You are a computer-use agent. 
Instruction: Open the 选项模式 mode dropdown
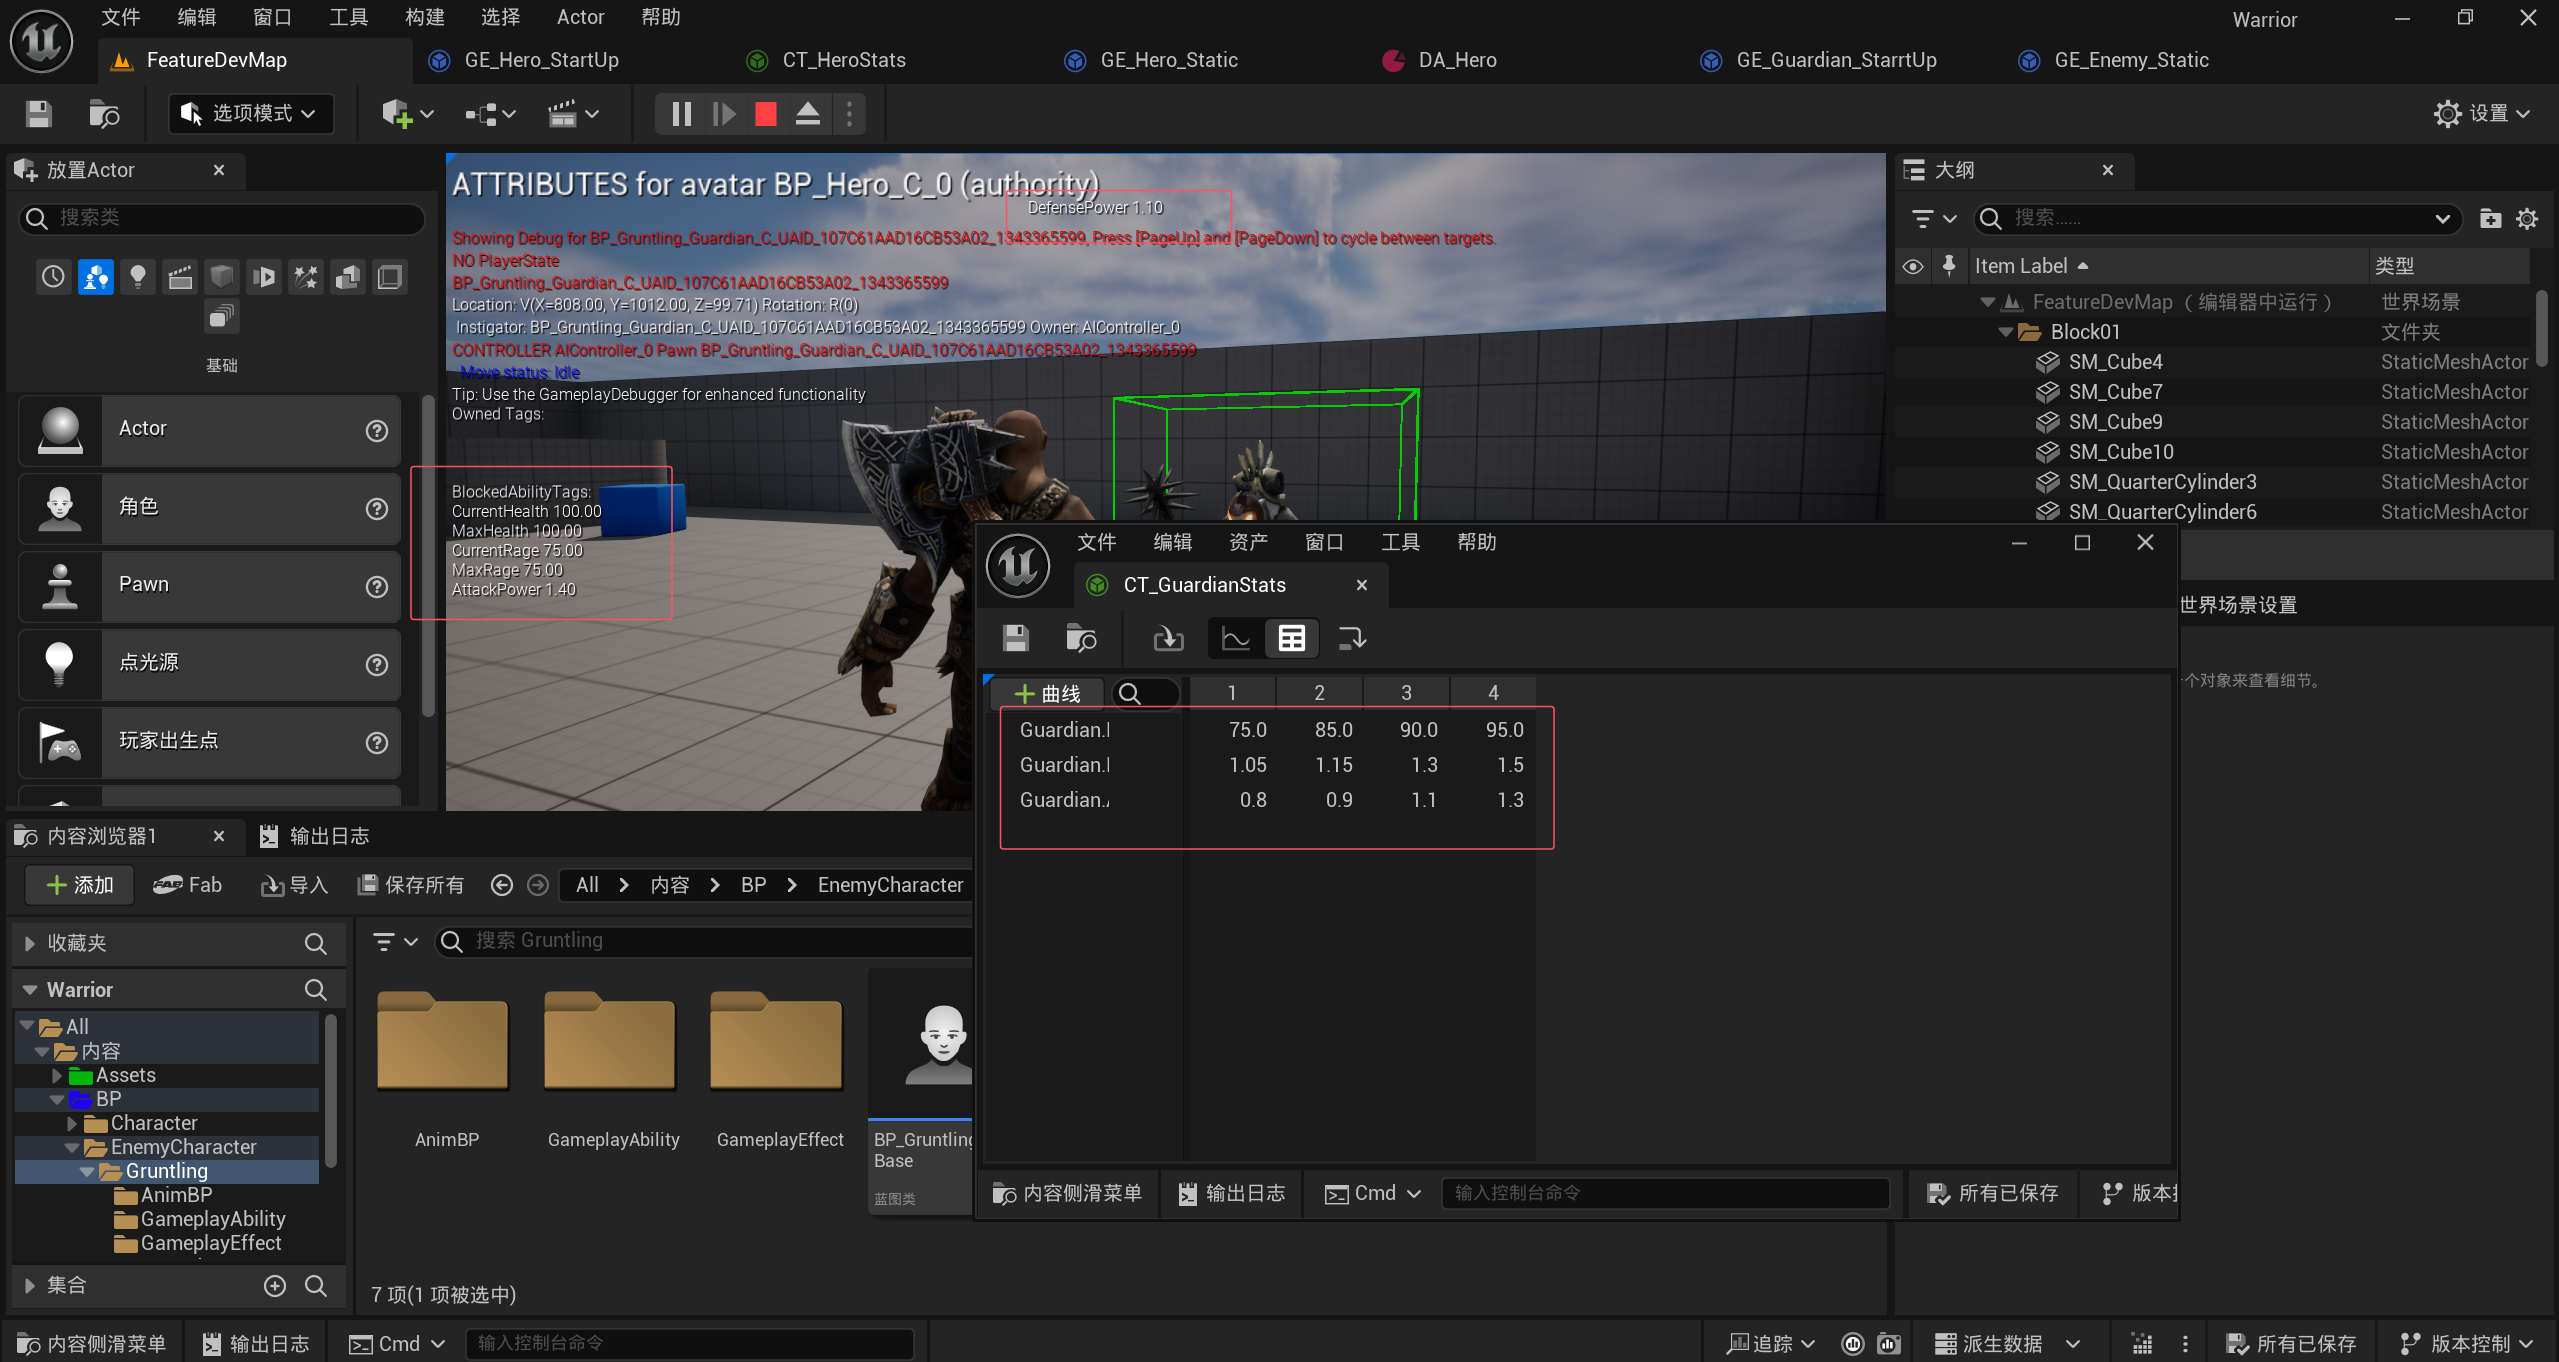[x=249, y=114]
